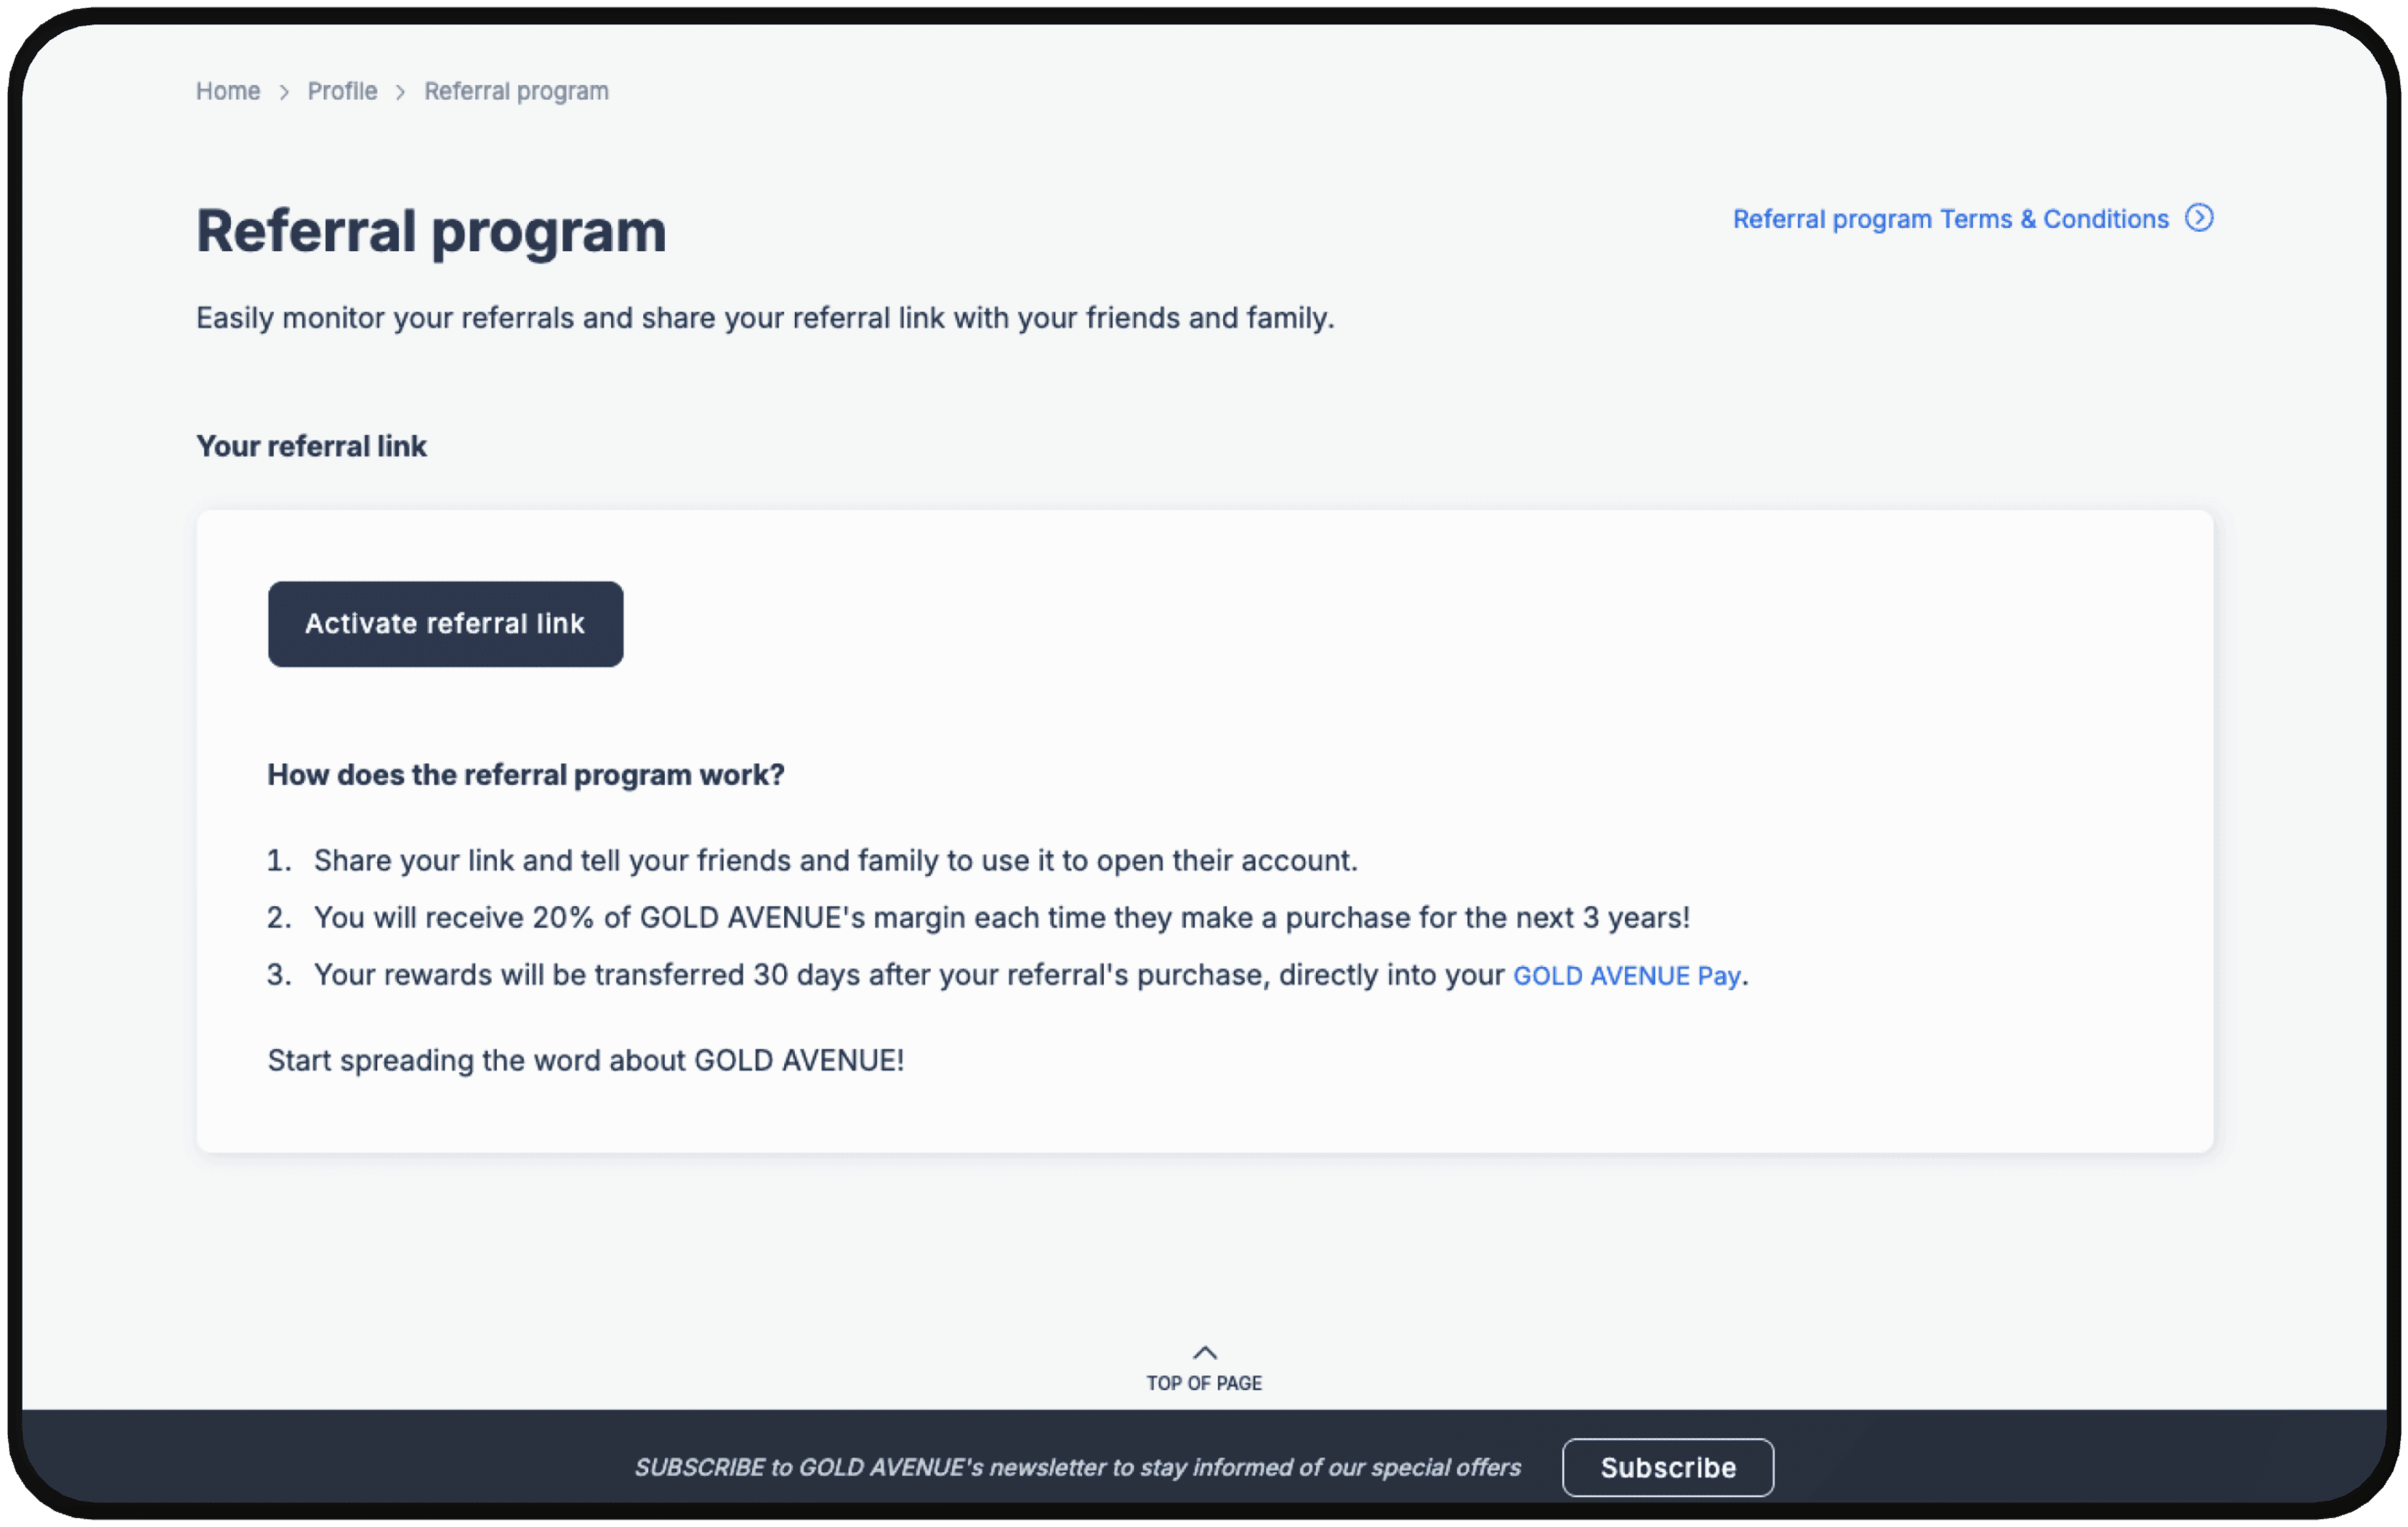Screen dimensions: 2408x1527
Task: Click the Subscribe button in the footer
Action: coord(1668,1467)
